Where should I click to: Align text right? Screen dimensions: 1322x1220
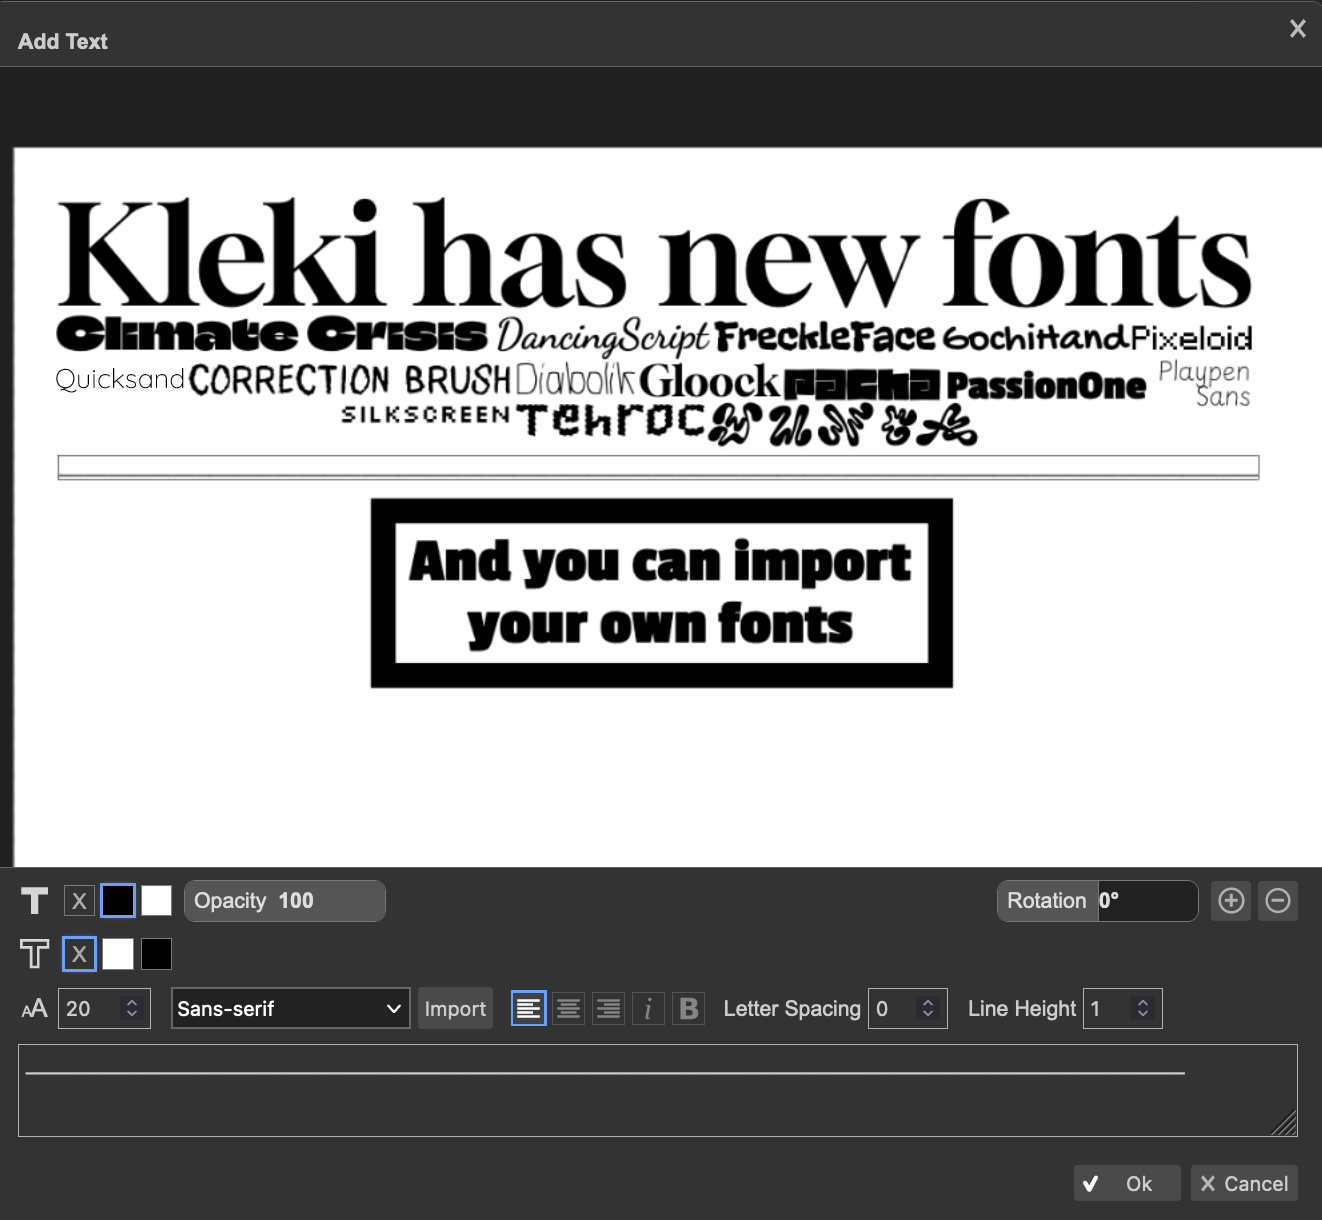pos(608,1009)
